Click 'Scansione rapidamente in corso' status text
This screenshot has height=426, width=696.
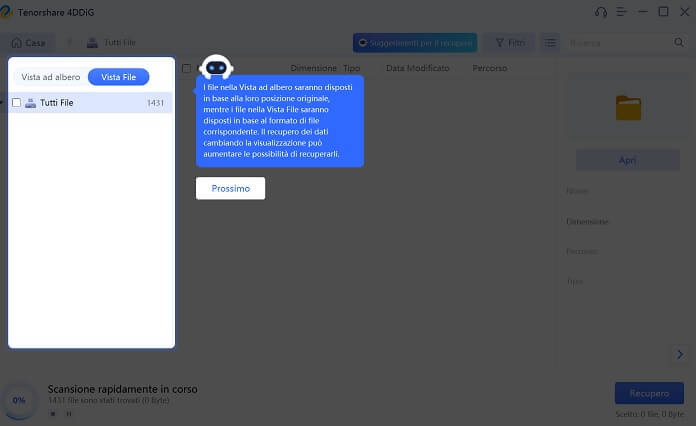pos(123,389)
